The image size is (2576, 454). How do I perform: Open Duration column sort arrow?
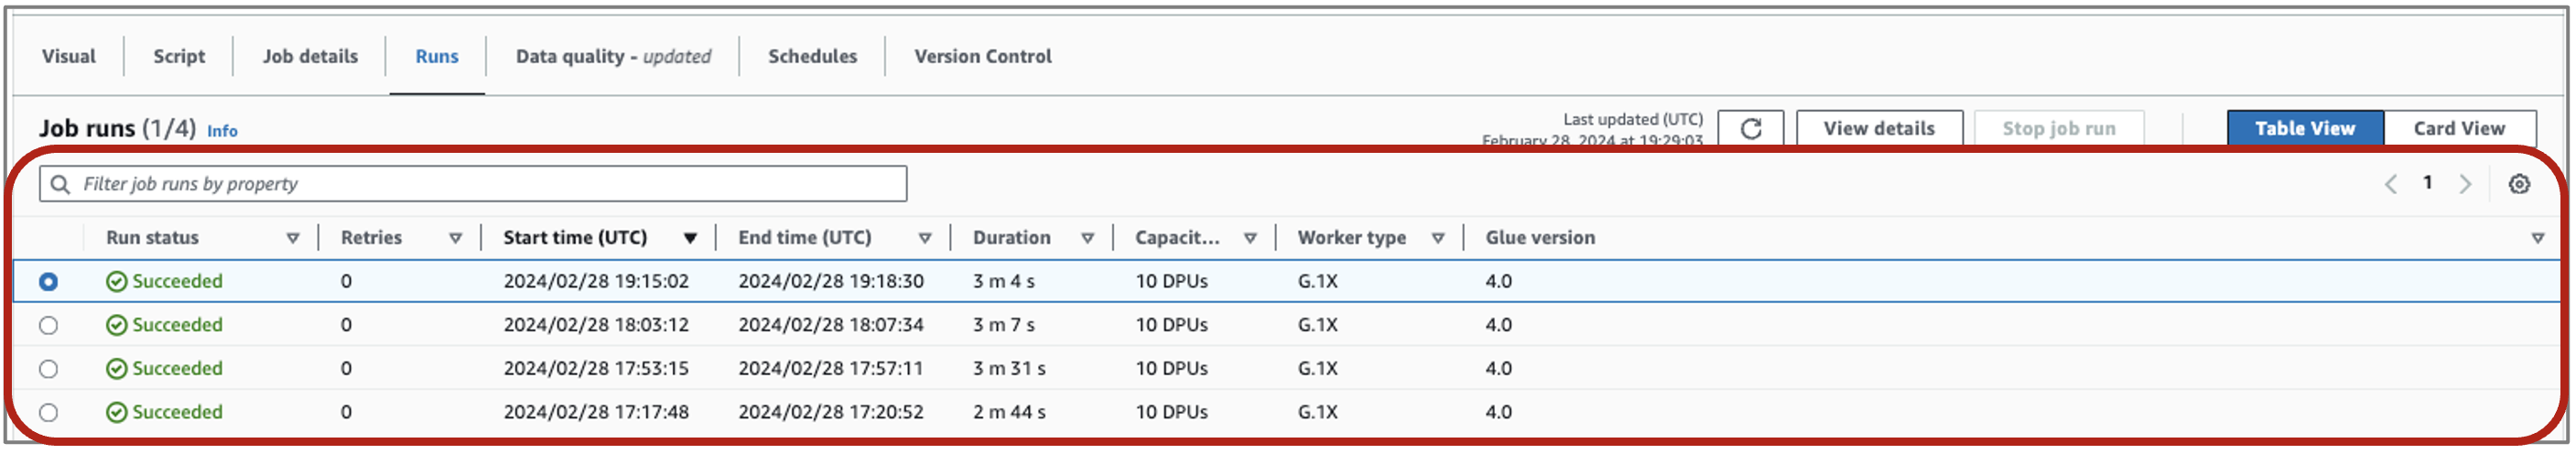point(1087,238)
